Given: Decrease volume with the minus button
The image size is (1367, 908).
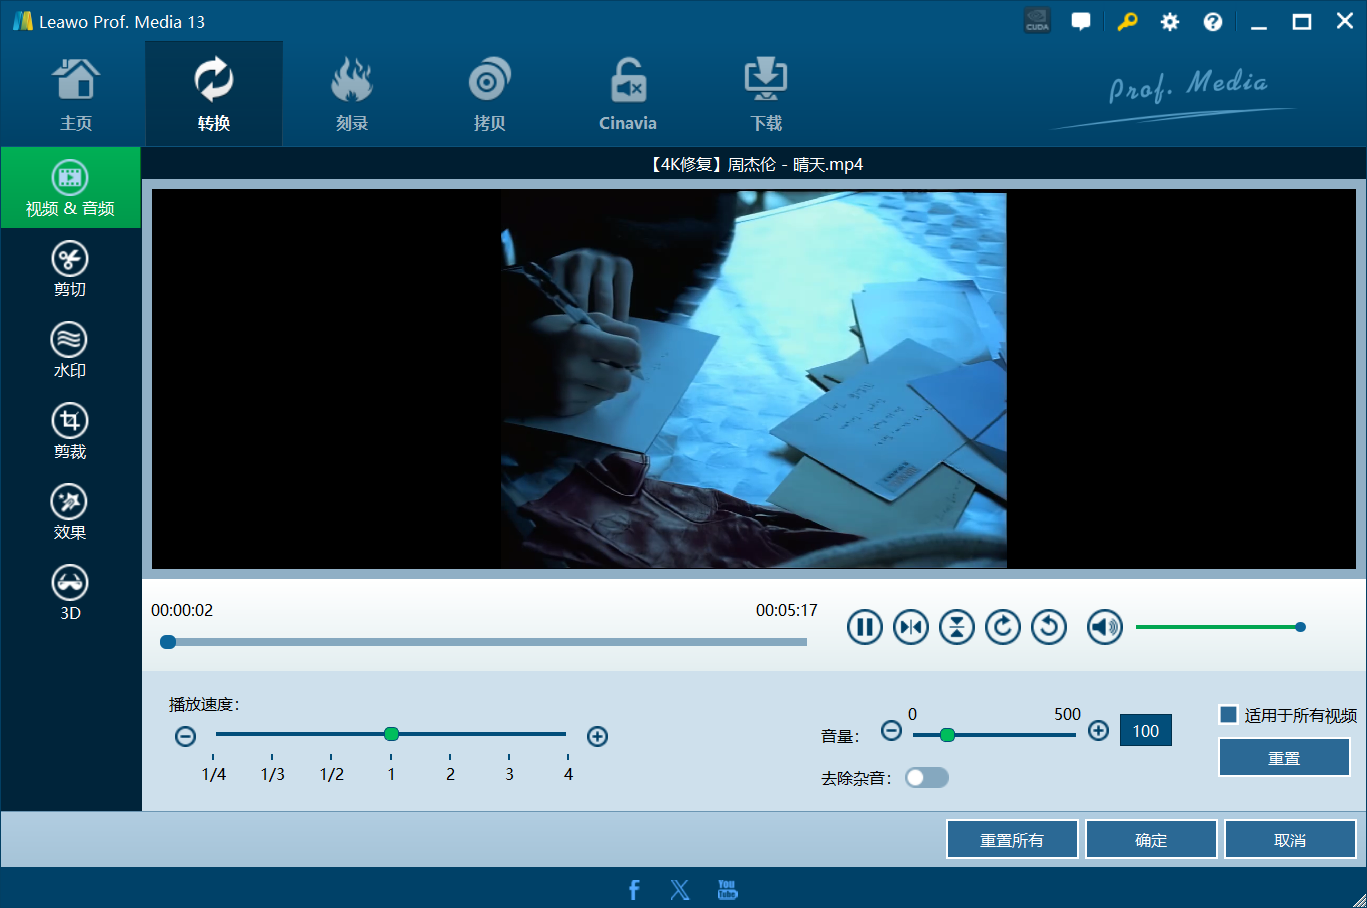Looking at the screenshot, I should point(892,731).
